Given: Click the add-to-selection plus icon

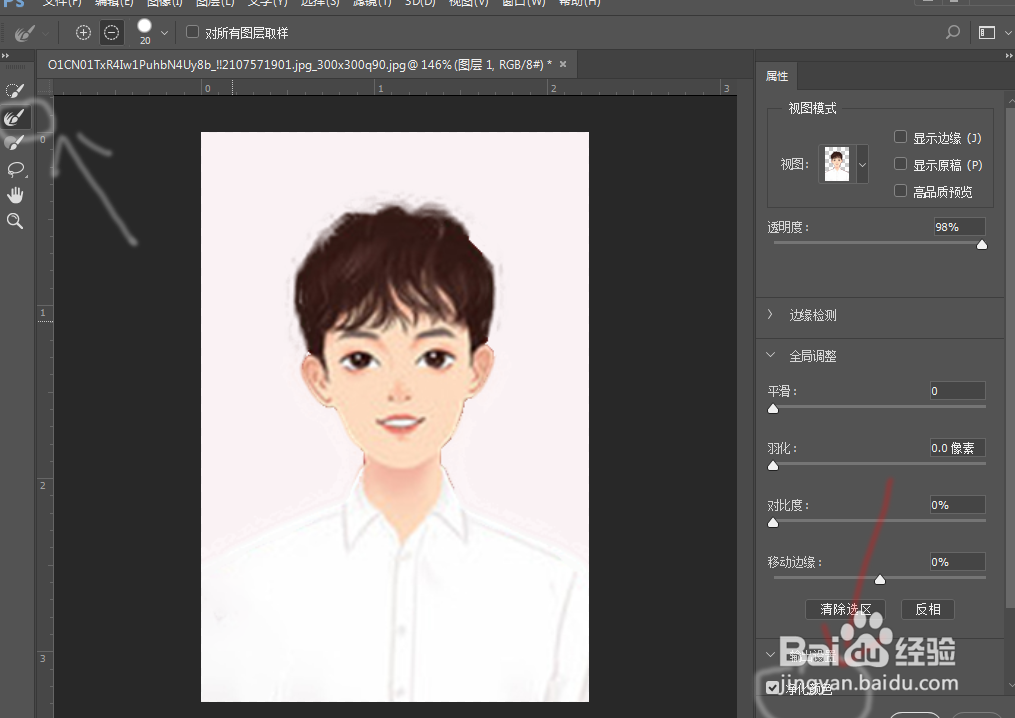Looking at the screenshot, I should pyautogui.click(x=83, y=32).
